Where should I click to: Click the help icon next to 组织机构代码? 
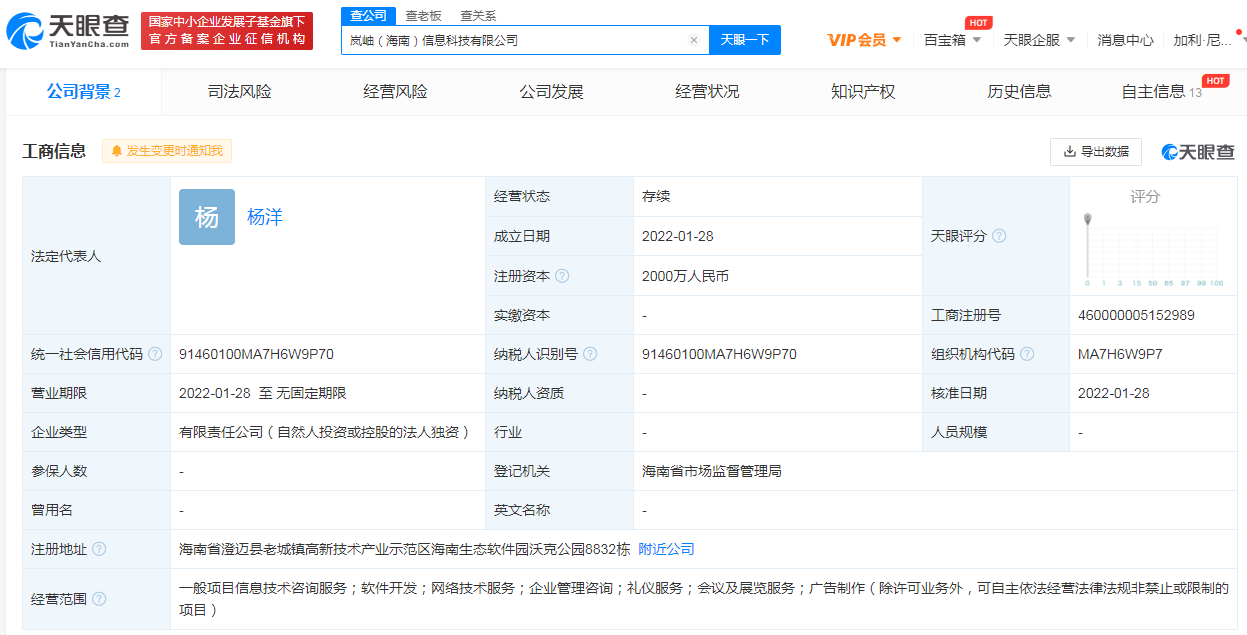pyautogui.click(x=1027, y=354)
